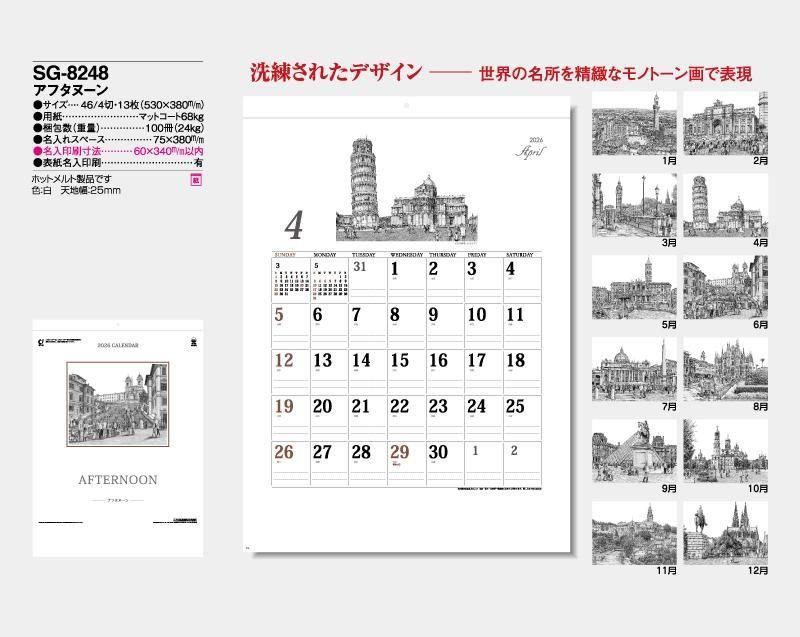Click the pink 名入印刷寸法 60×340 line

pyautogui.click(x=118, y=151)
